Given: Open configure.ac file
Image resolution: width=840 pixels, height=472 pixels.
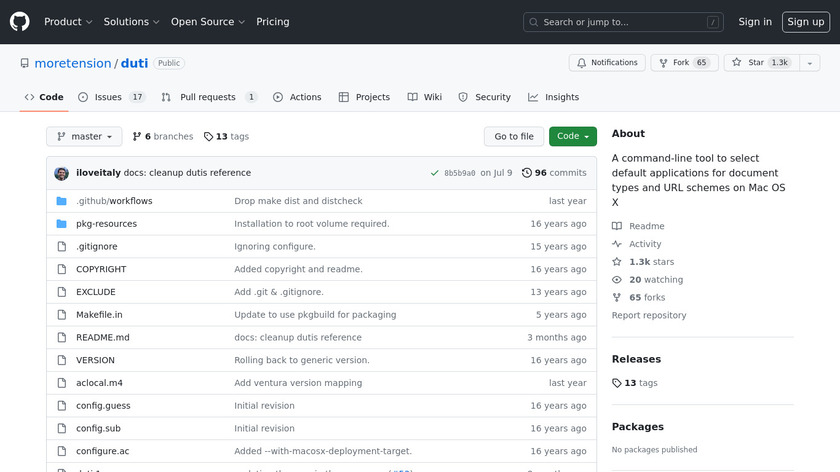Looking at the screenshot, I should click(102, 451).
